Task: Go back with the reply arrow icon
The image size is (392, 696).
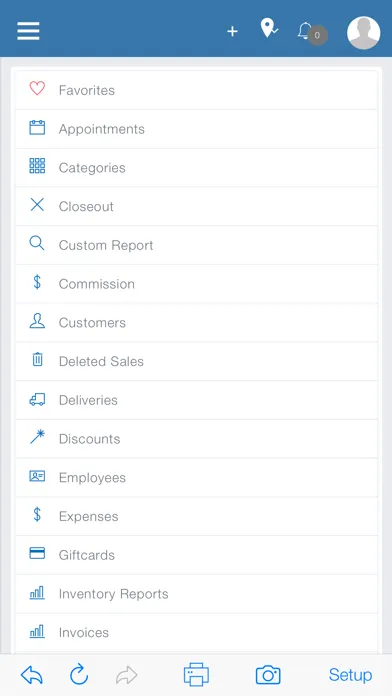Action: pos(32,675)
